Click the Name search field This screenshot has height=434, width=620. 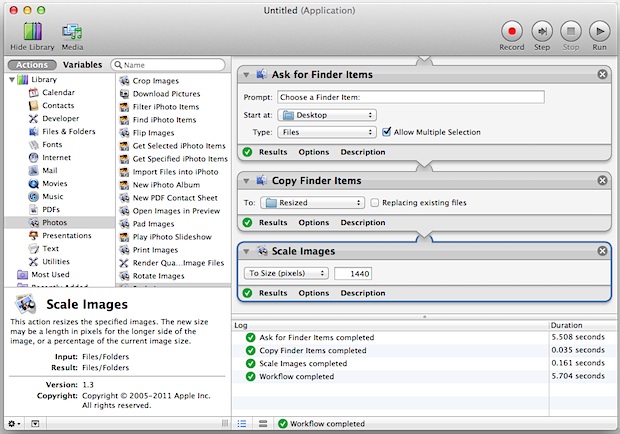click(x=168, y=65)
